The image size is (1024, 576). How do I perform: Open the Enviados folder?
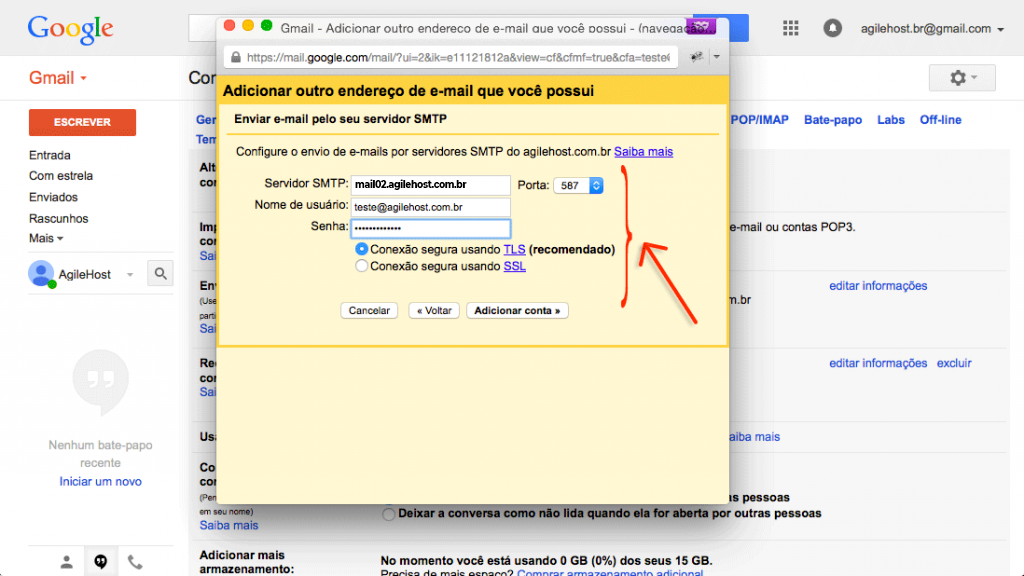coord(53,197)
